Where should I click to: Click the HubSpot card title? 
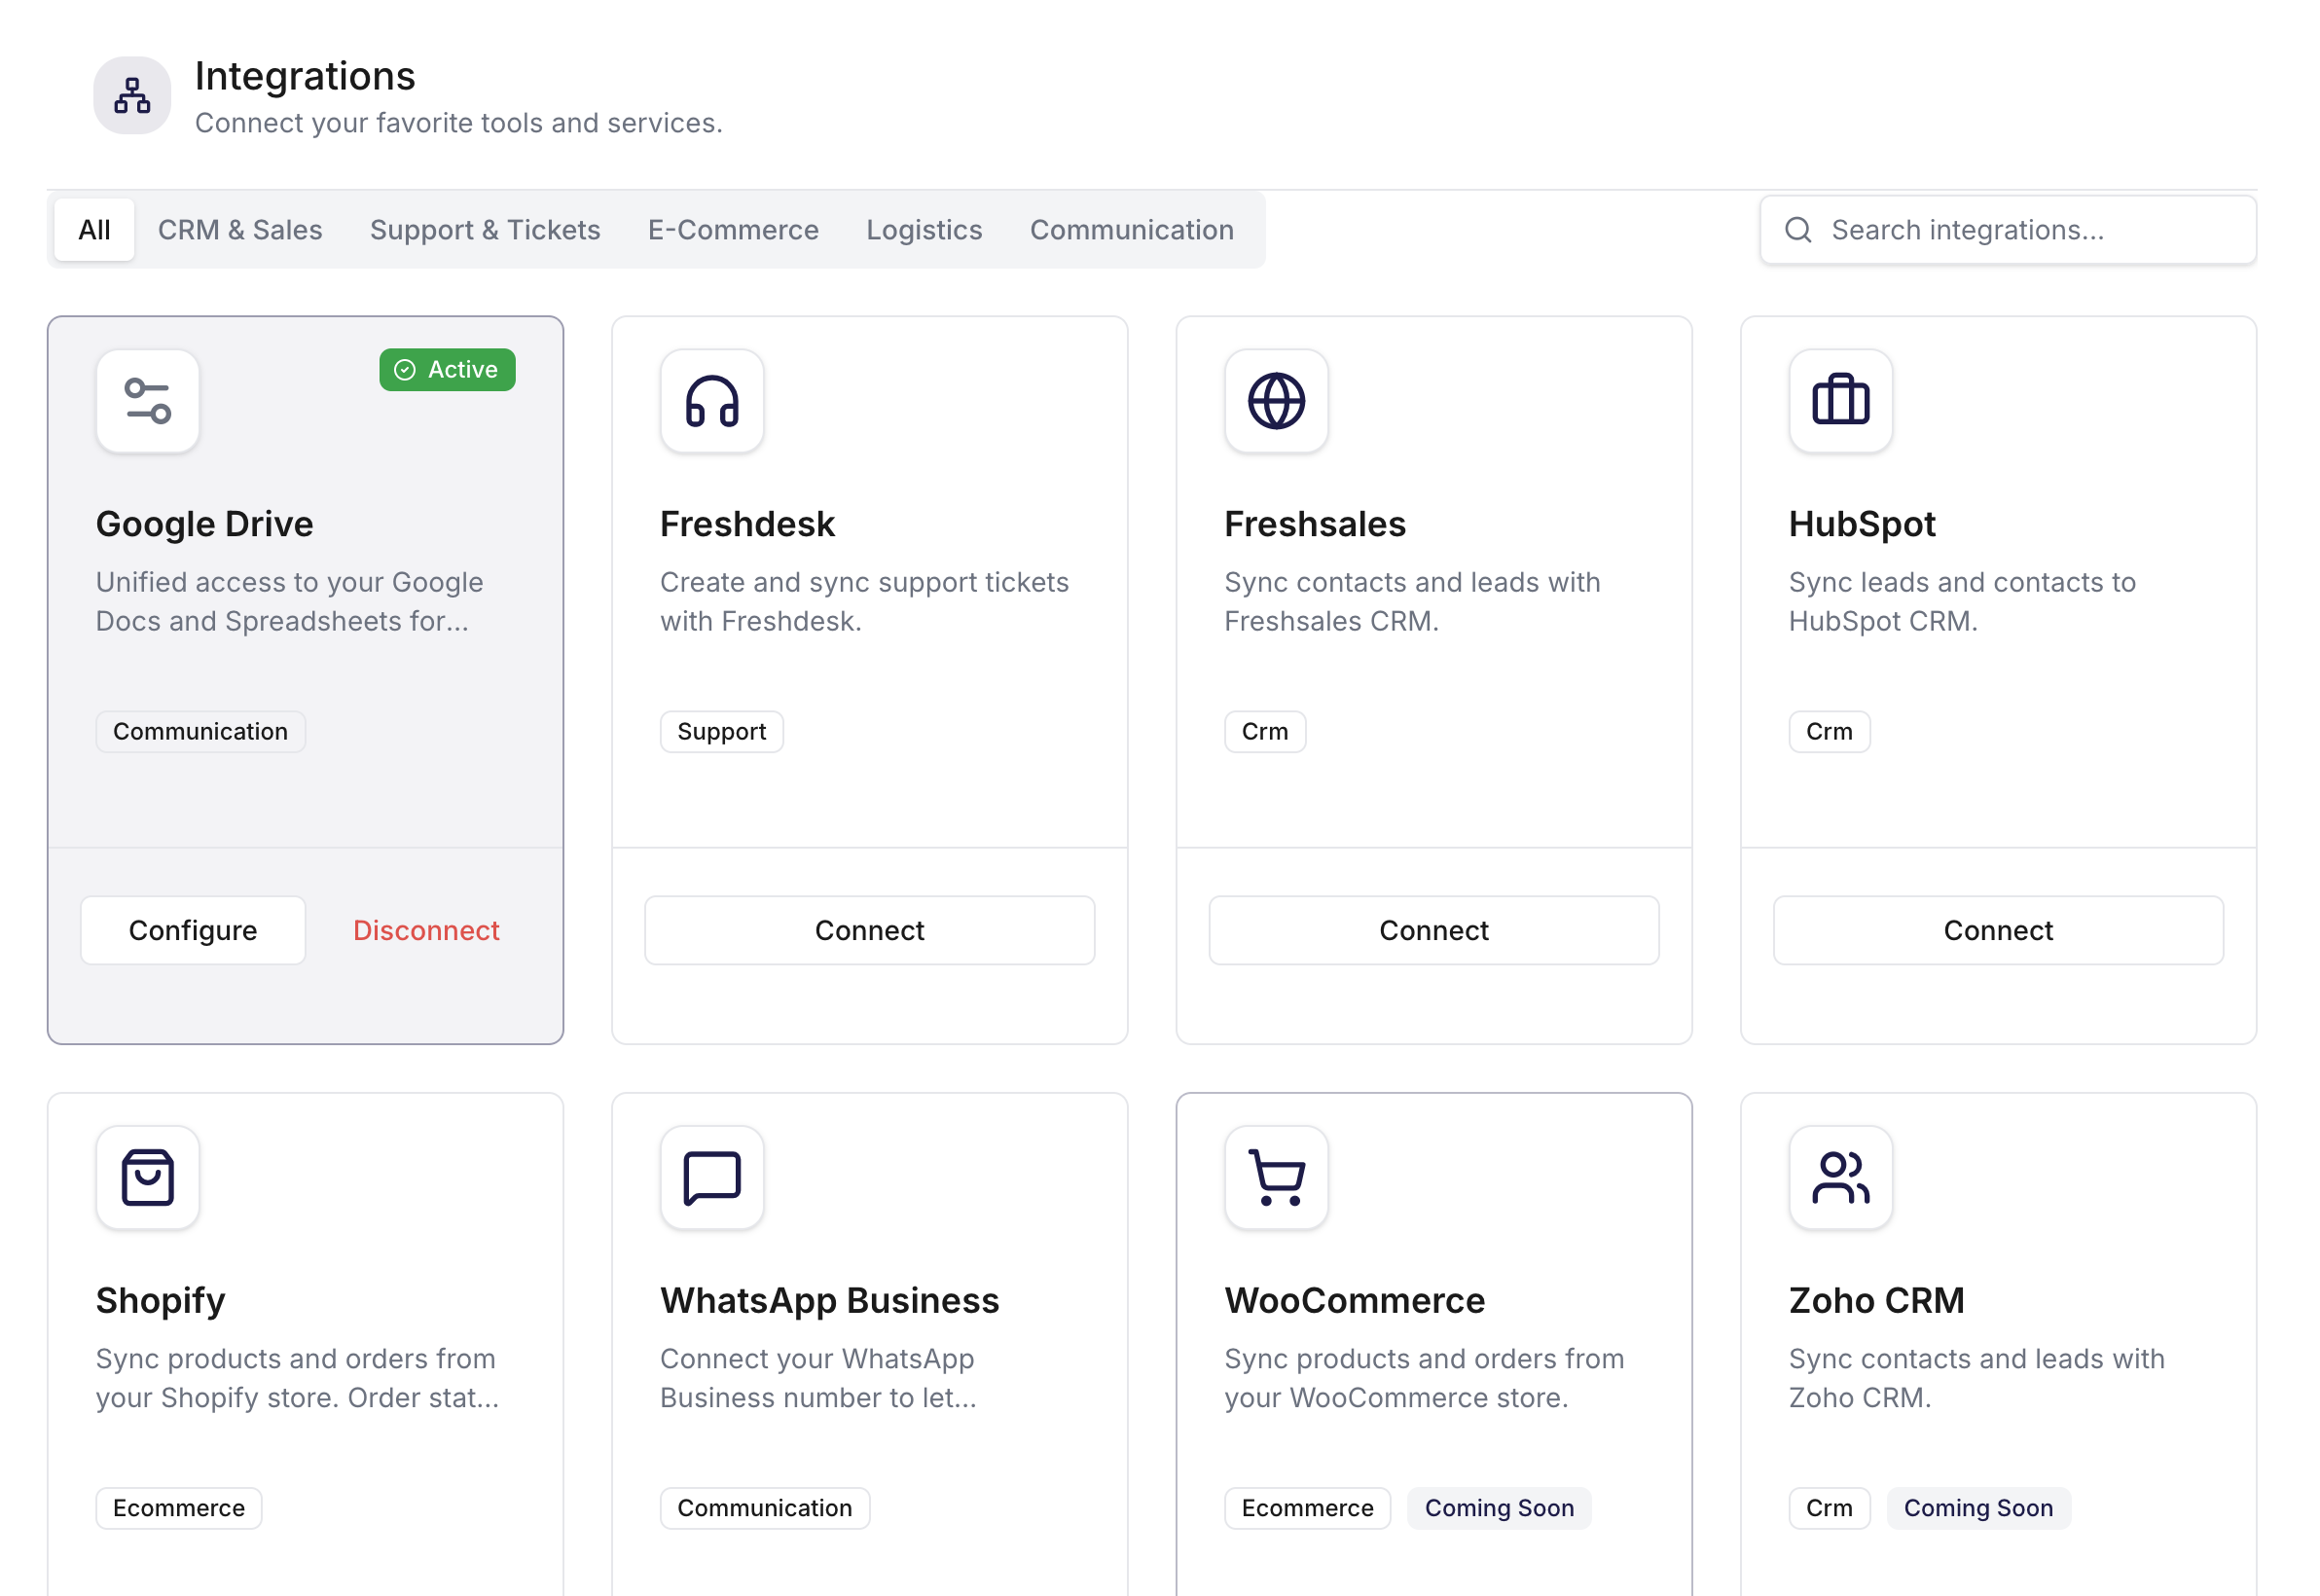[x=1861, y=524]
